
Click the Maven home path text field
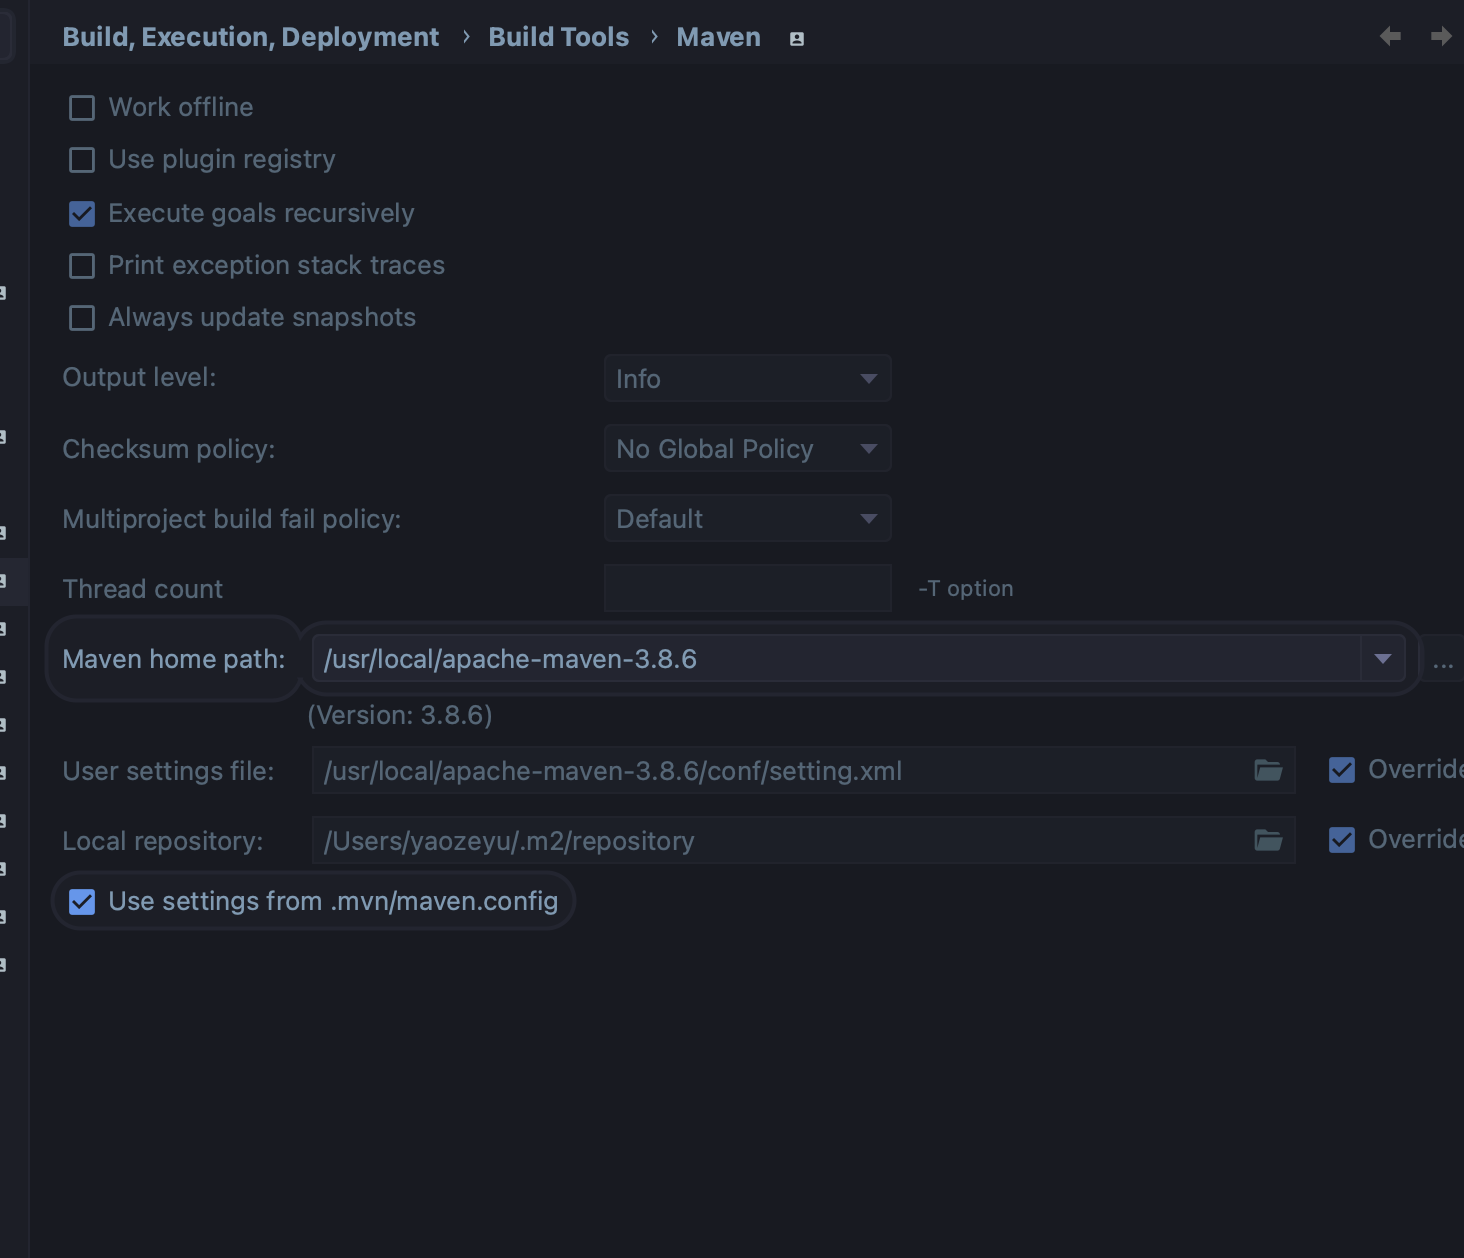(x=837, y=659)
